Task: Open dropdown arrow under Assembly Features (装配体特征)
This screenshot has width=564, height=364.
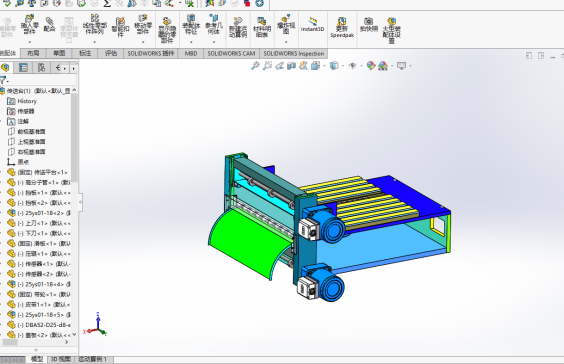Action: pyautogui.click(x=191, y=42)
